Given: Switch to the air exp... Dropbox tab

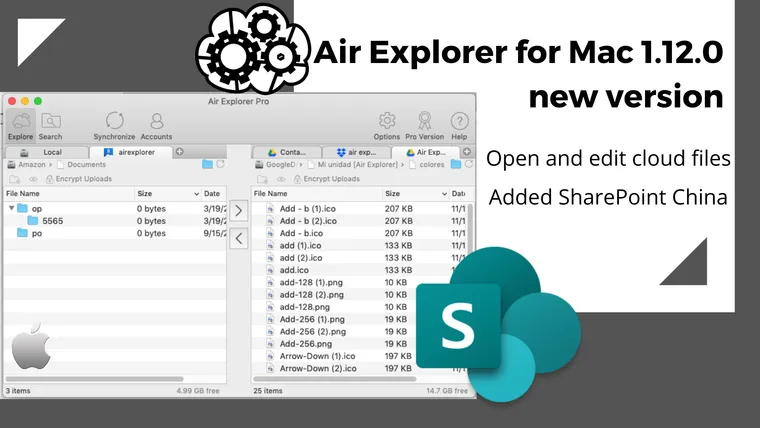Looking at the screenshot, I should click(357, 152).
